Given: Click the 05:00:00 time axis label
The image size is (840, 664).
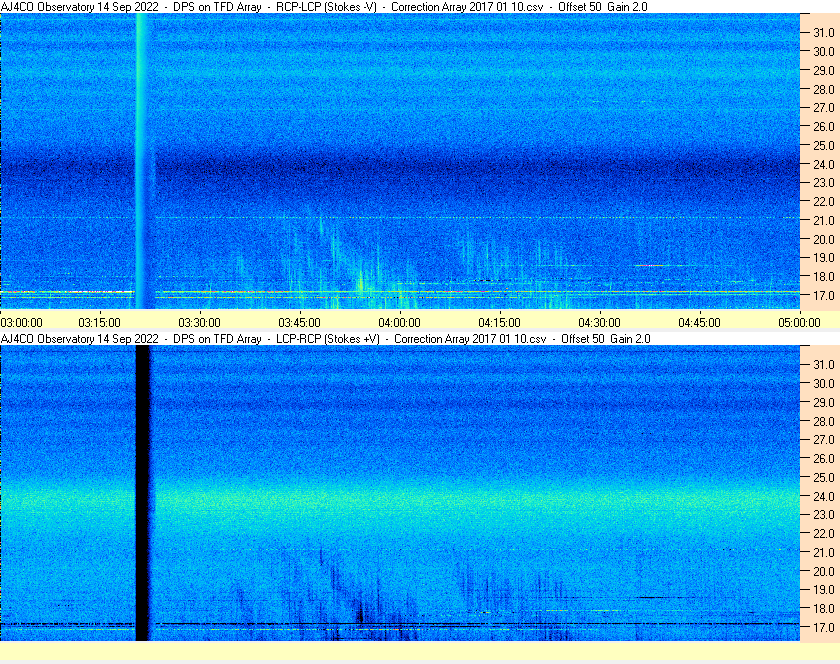Looking at the screenshot, I should click(799, 323).
